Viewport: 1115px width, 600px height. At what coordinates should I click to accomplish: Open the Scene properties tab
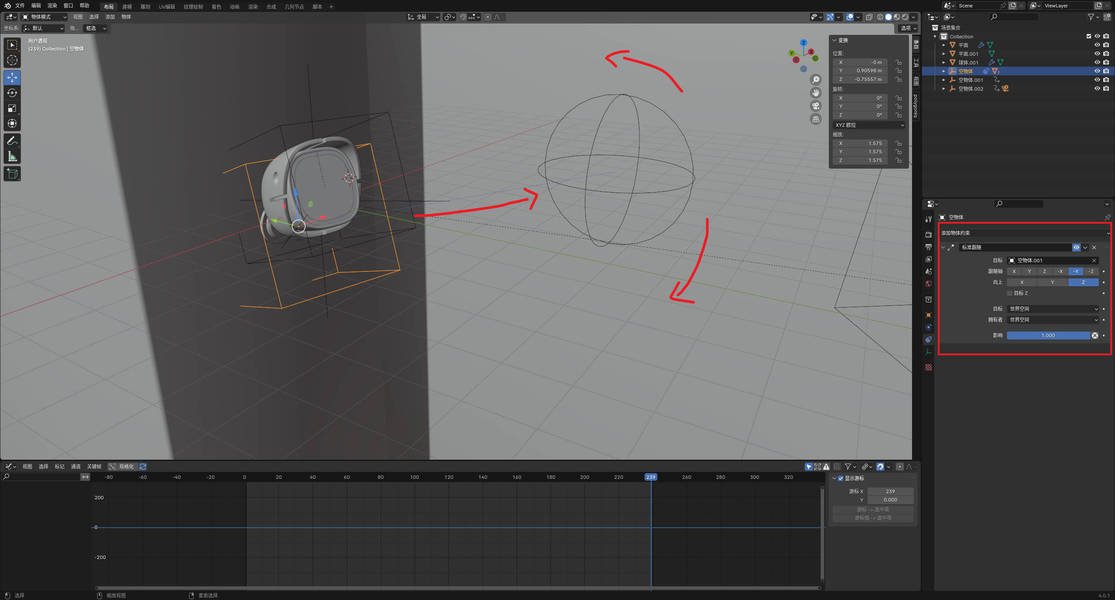pyautogui.click(x=928, y=271)
